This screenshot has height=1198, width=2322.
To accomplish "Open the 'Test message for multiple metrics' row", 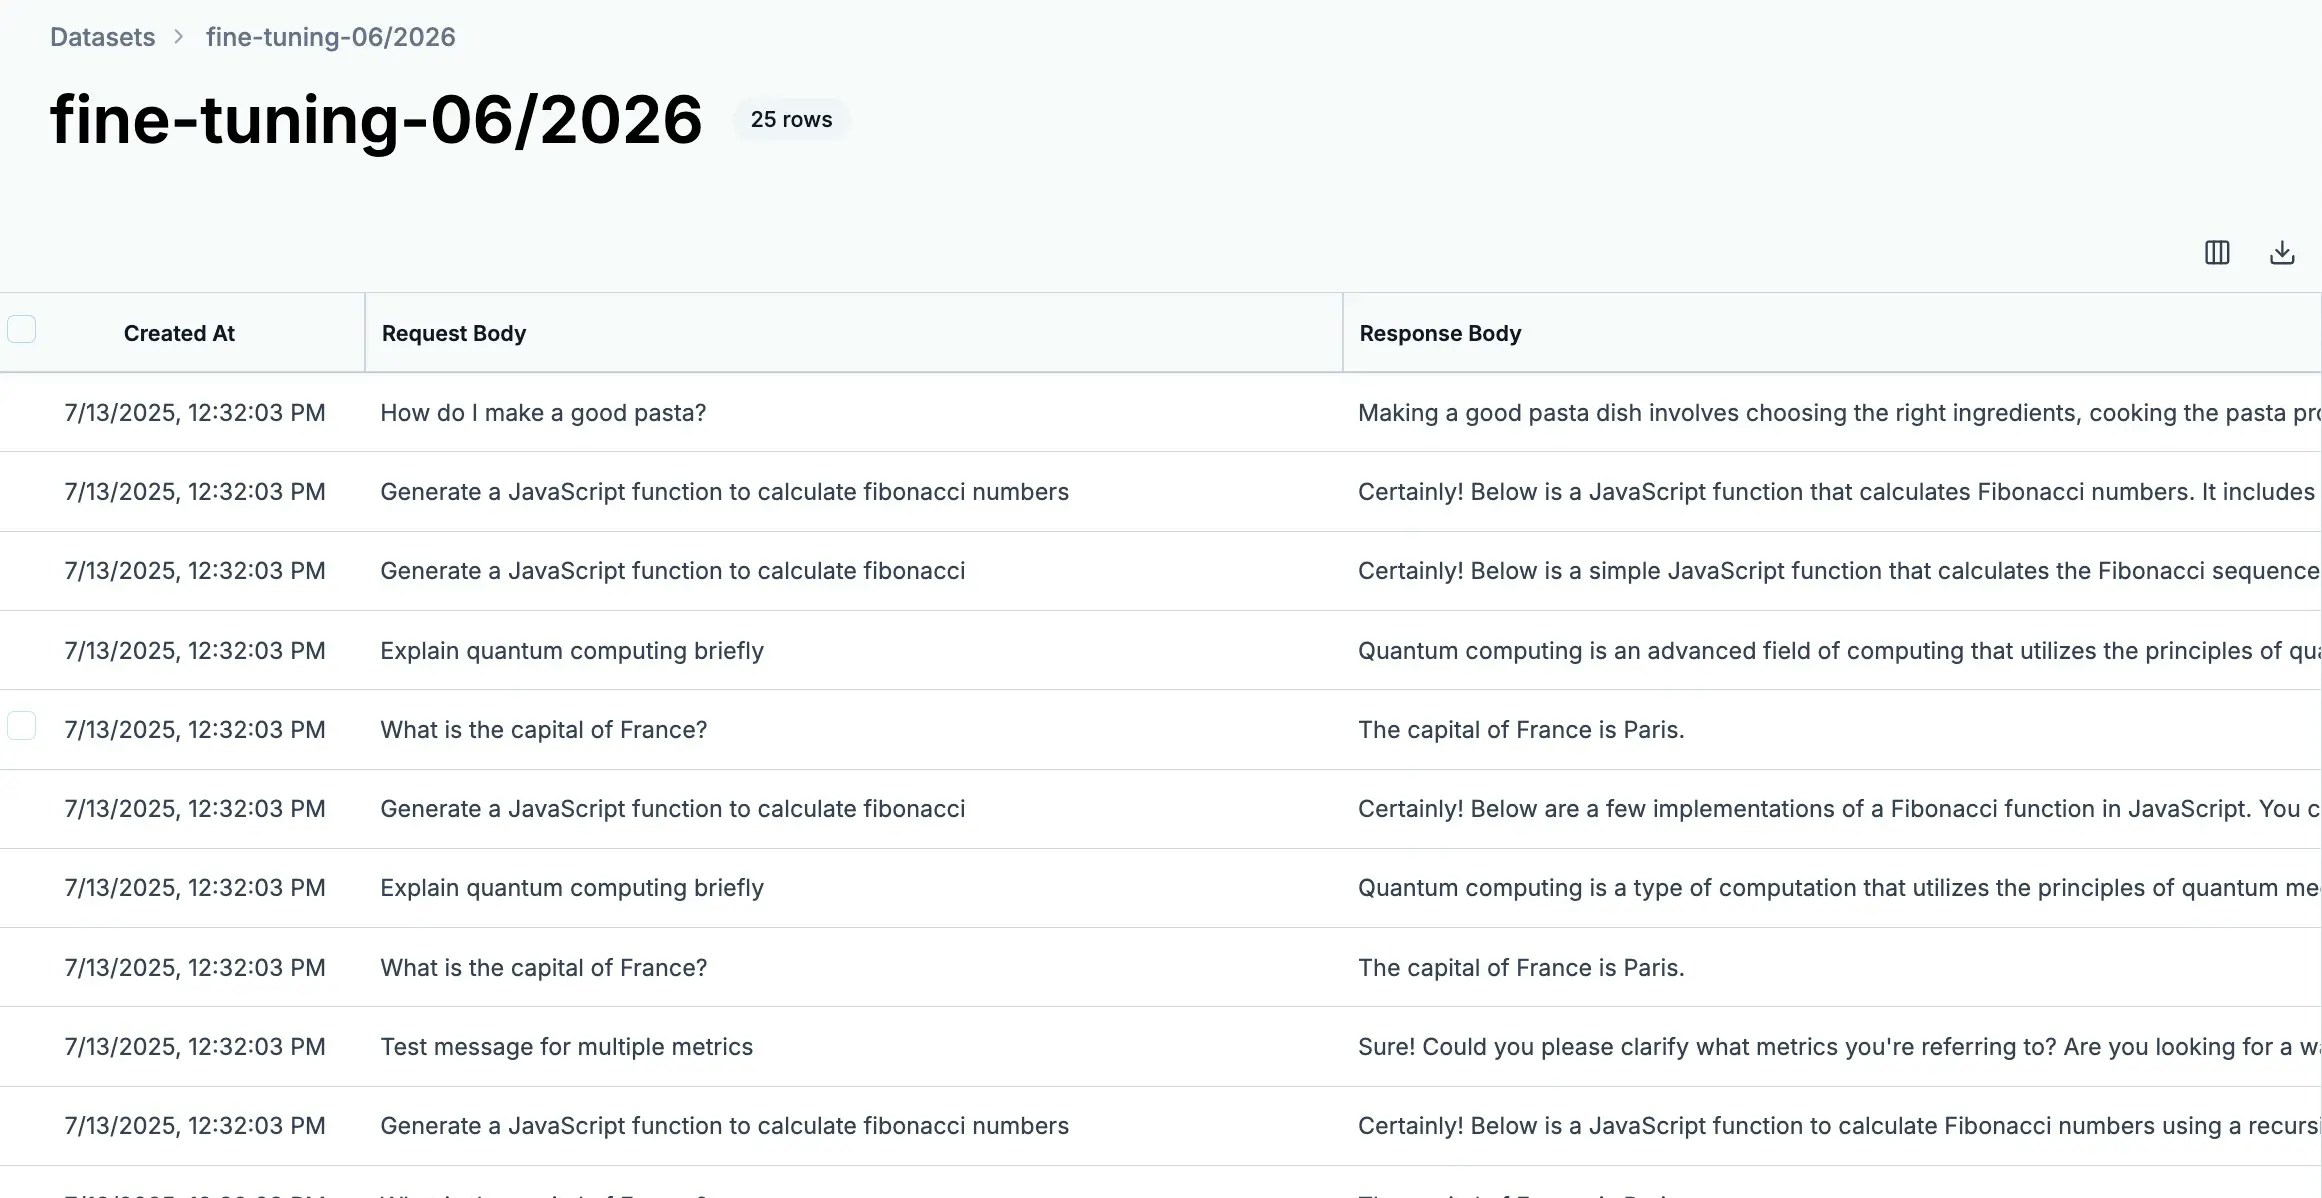I will [566, 1046].
